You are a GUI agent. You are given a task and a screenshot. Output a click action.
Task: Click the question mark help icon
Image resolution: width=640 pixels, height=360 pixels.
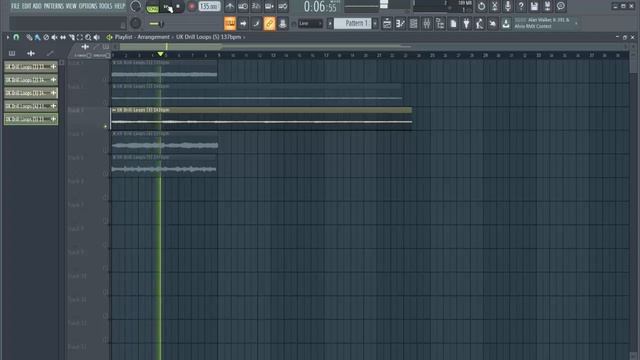click(x=521, y=6)
